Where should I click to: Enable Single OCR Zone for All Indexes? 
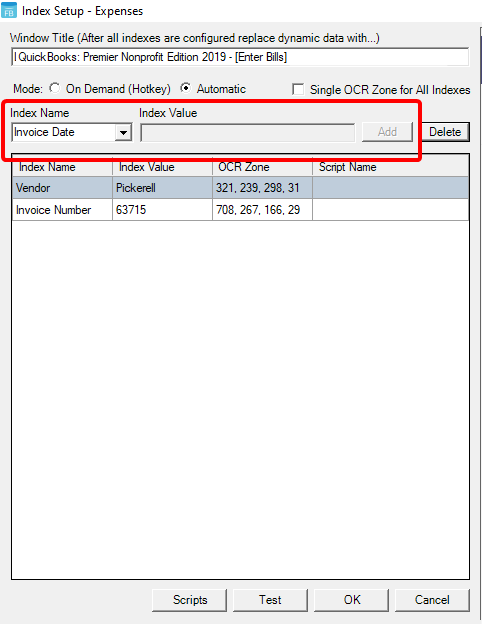click(x=298, y=89)
